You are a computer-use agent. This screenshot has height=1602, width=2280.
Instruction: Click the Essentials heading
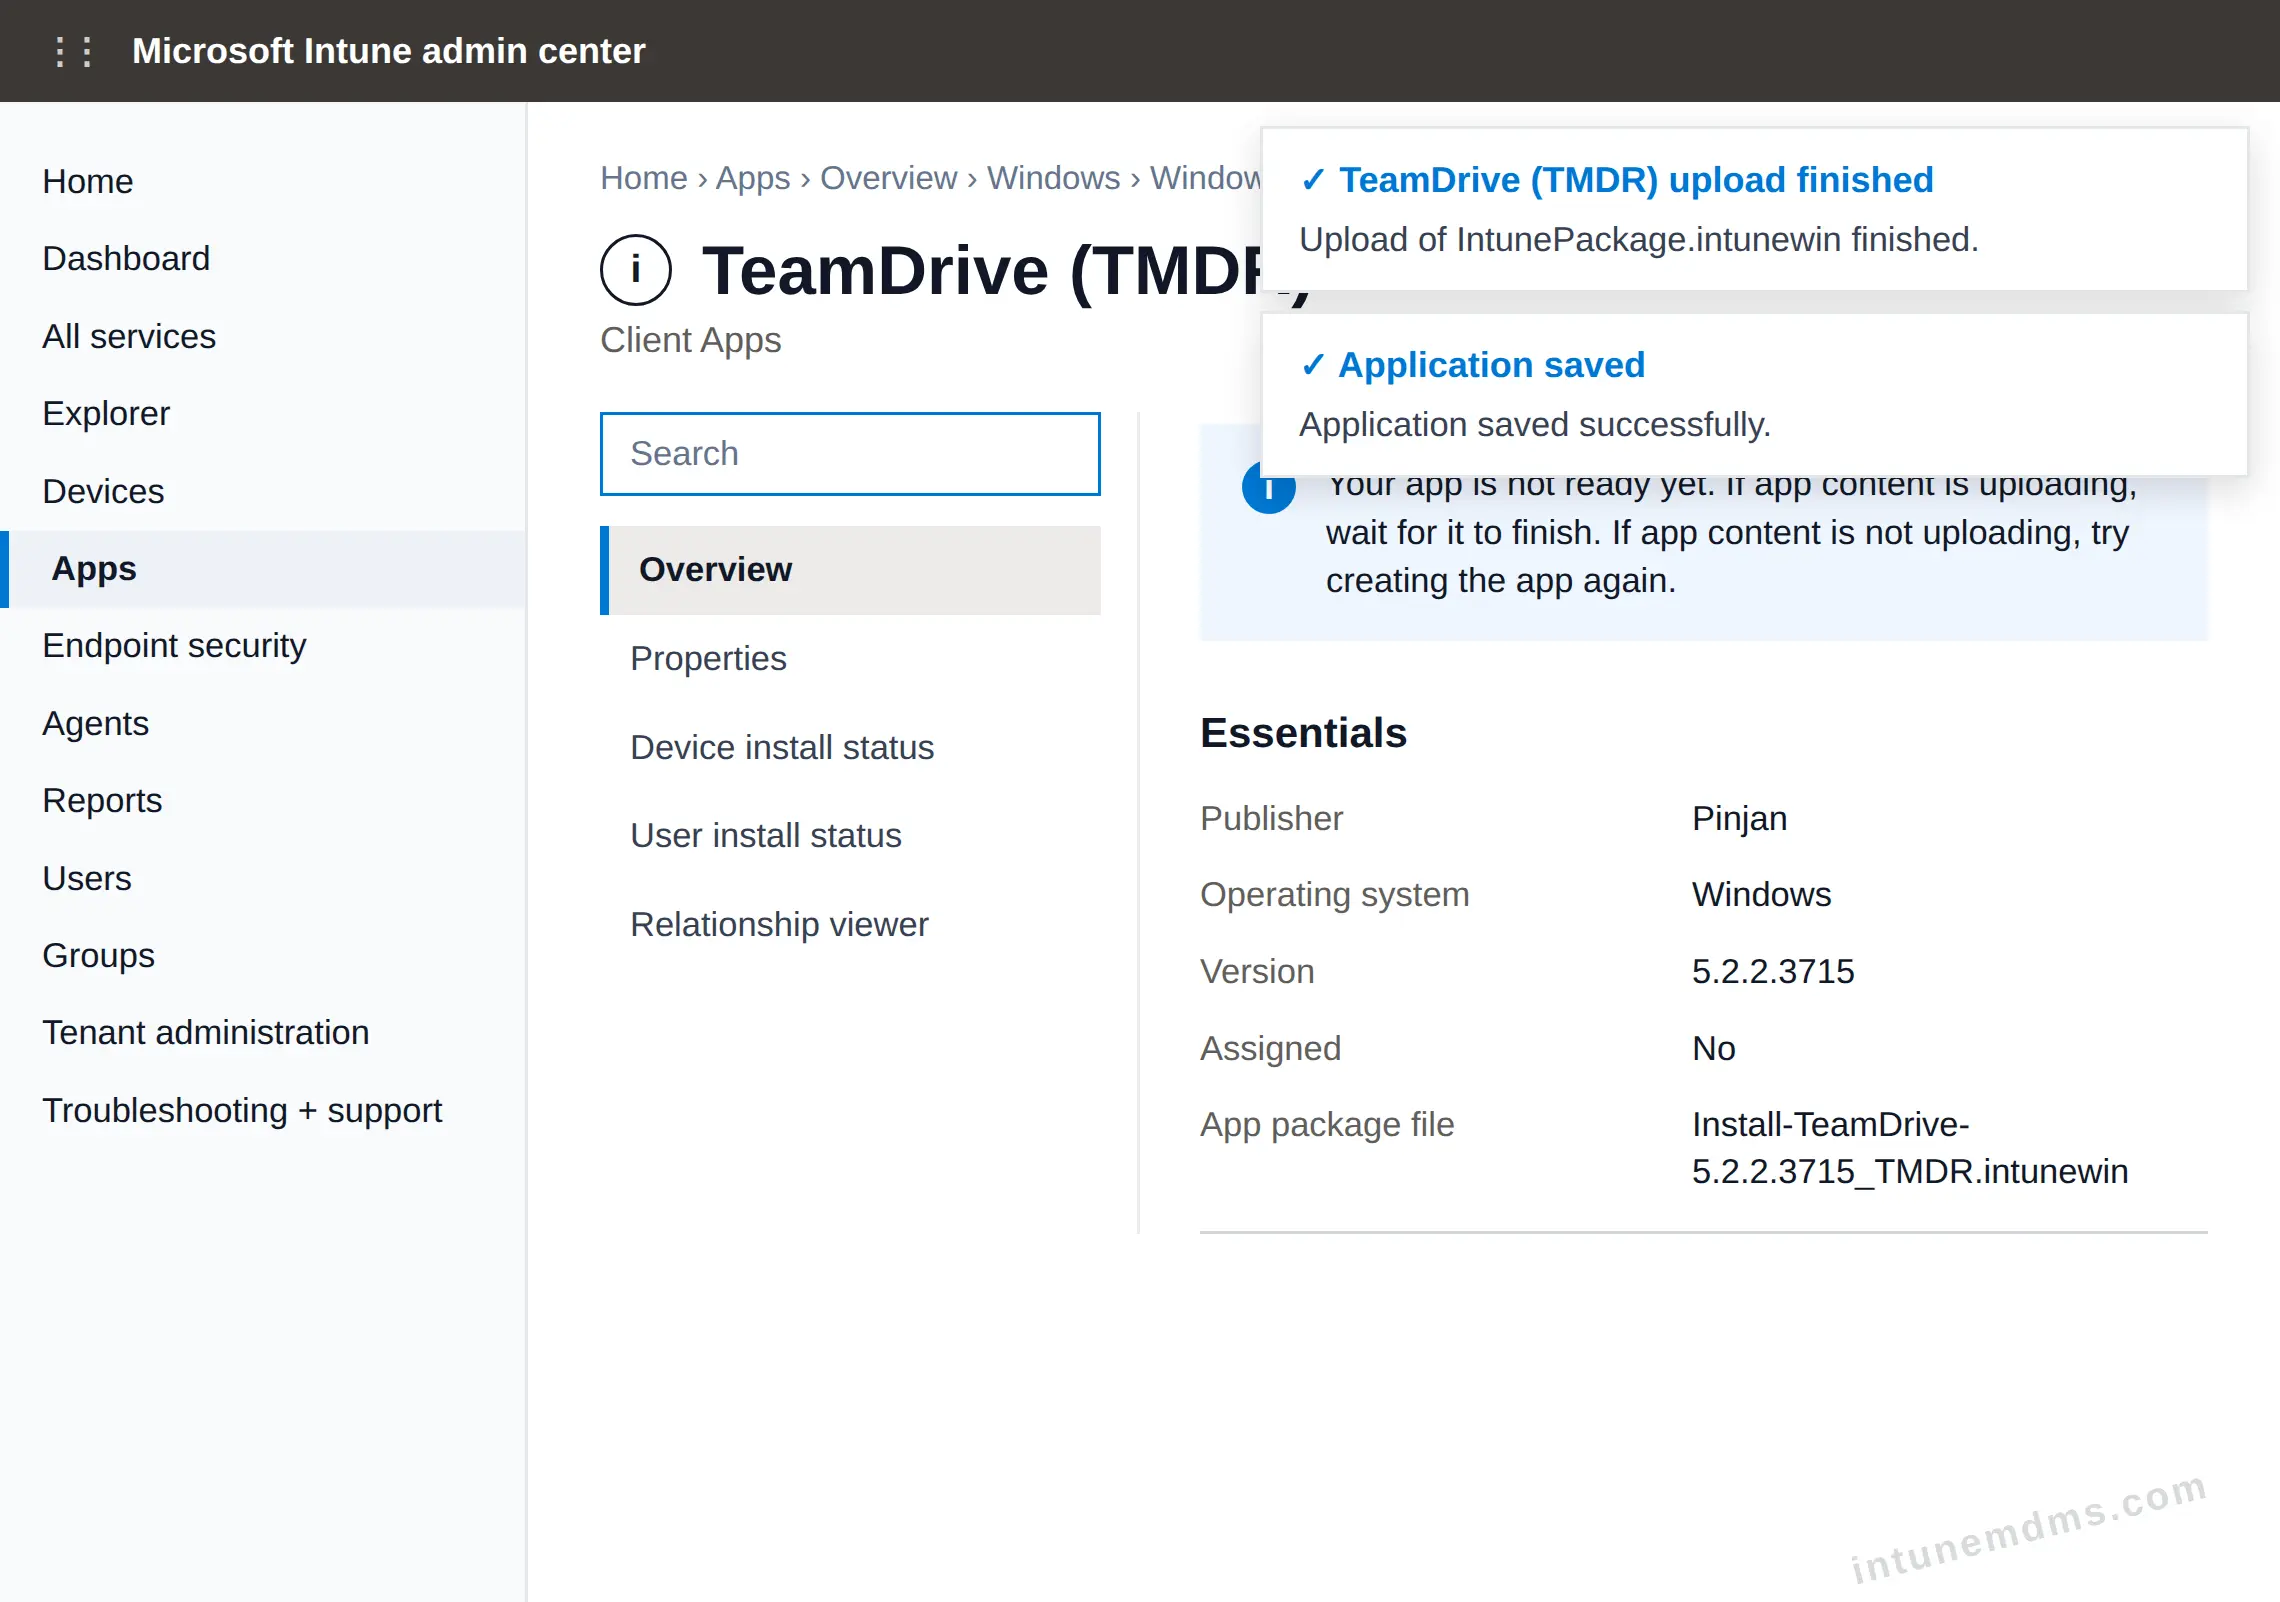(x=1303, y=733)
